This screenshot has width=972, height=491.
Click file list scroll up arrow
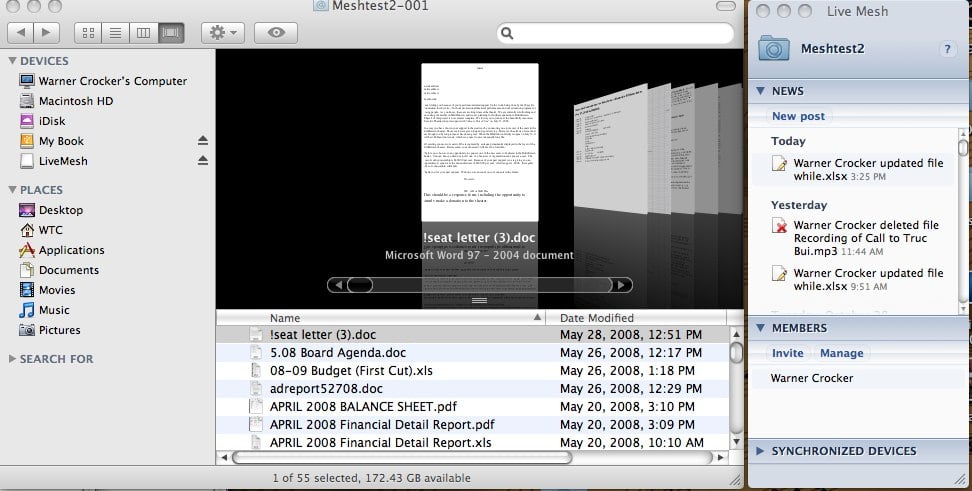(x=736, y=334)
